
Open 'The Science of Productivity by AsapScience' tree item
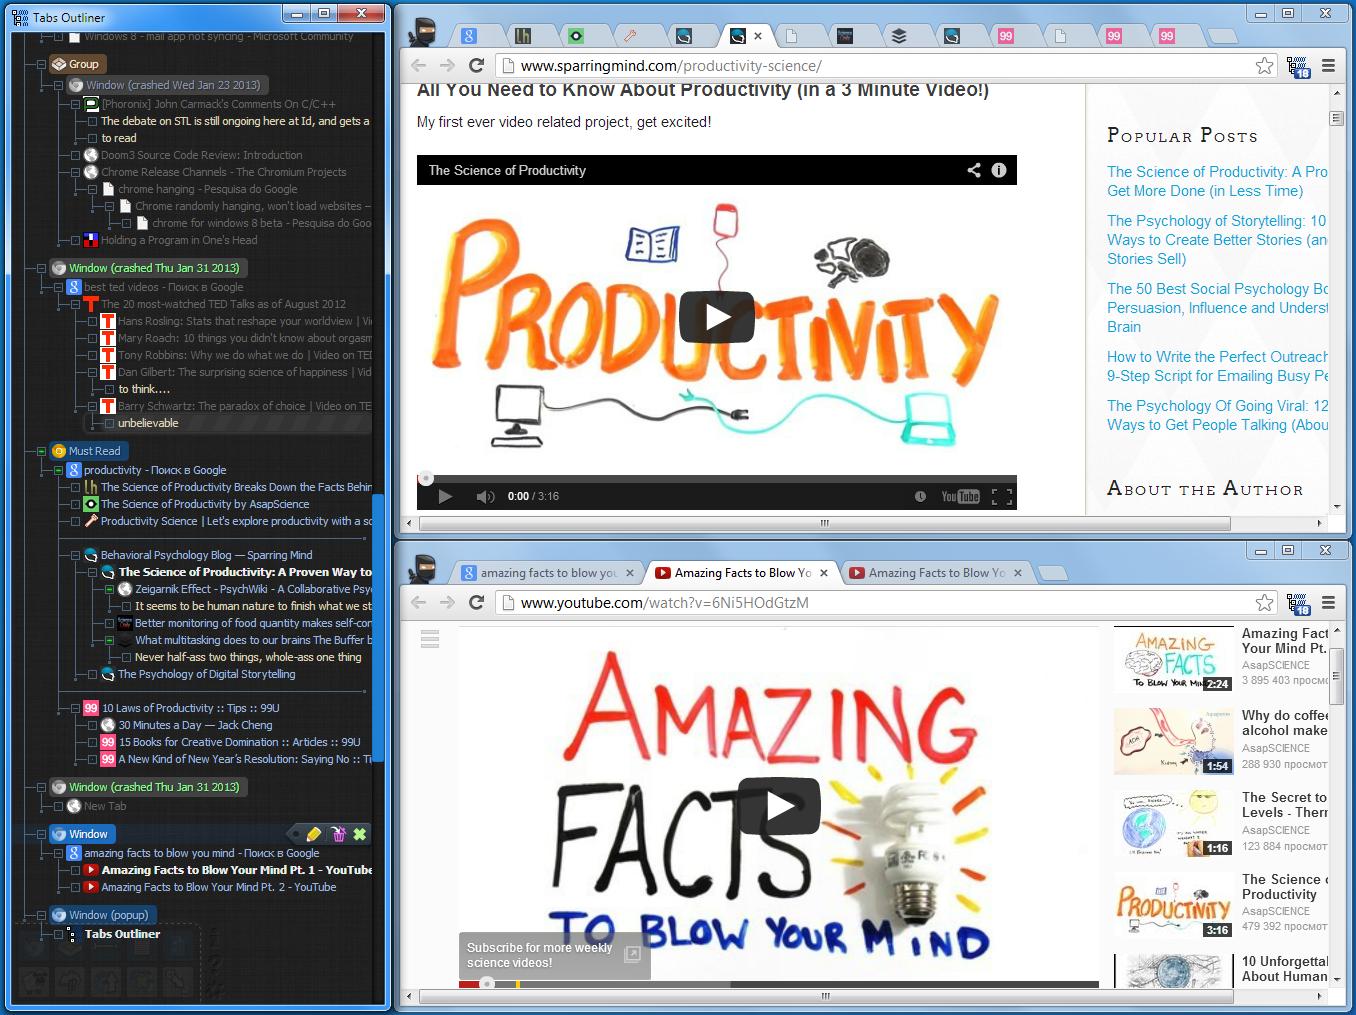tap(205, 504)
